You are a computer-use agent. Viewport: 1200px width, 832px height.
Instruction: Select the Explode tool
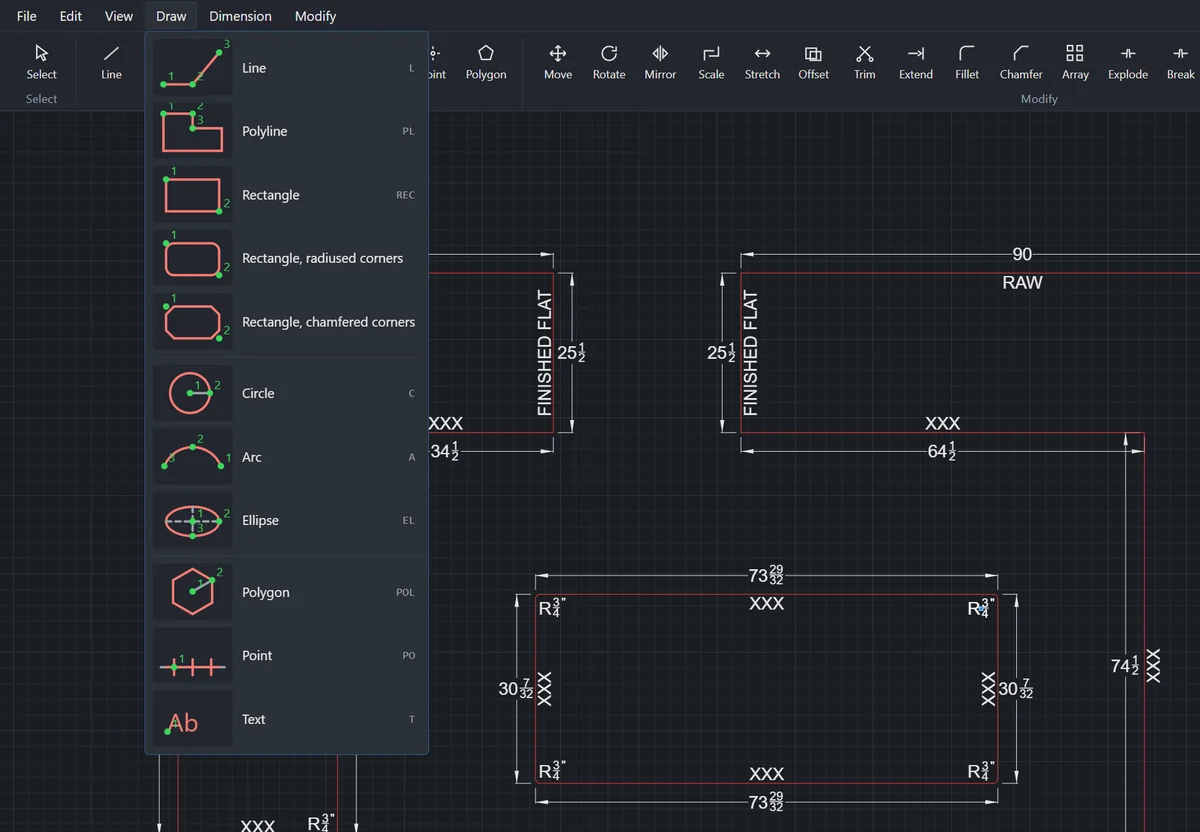pyautogui.click(x=1128, y=62)
